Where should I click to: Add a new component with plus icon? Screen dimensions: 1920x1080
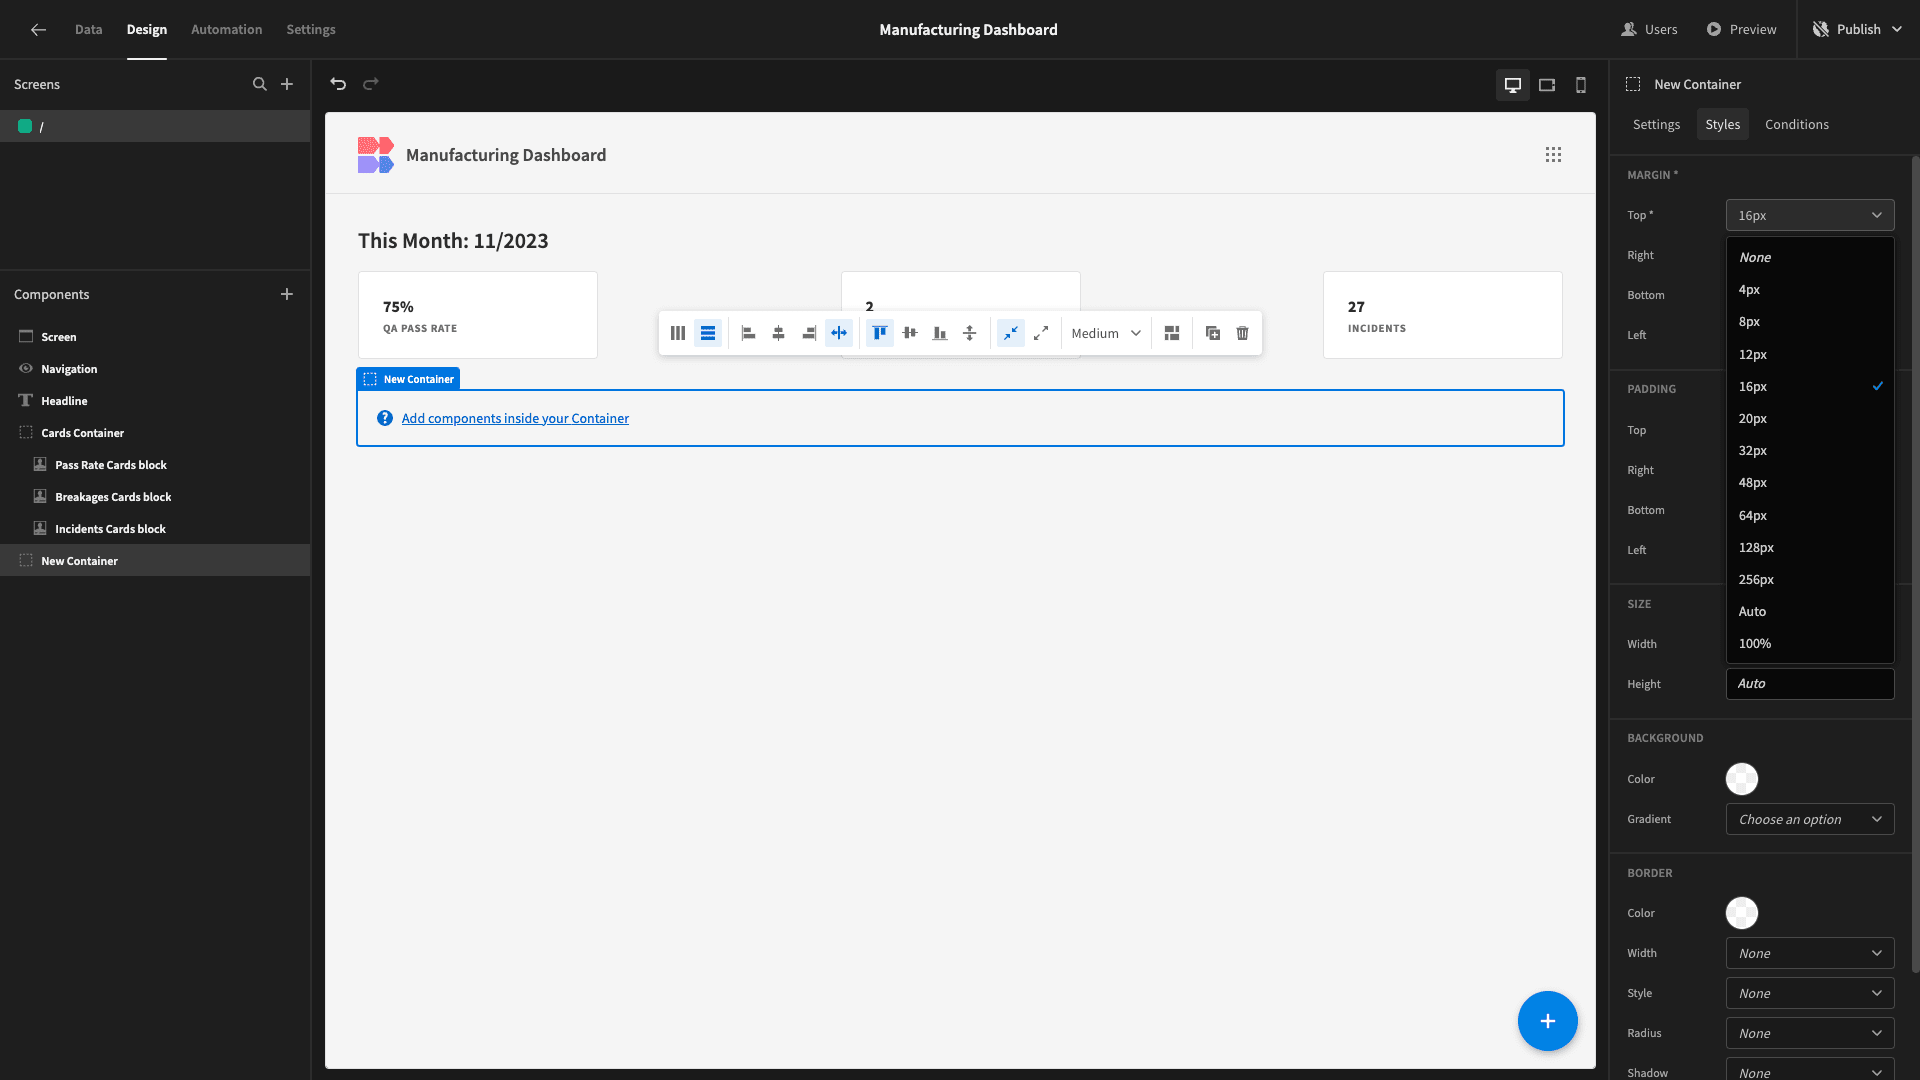tap(287, 294)
